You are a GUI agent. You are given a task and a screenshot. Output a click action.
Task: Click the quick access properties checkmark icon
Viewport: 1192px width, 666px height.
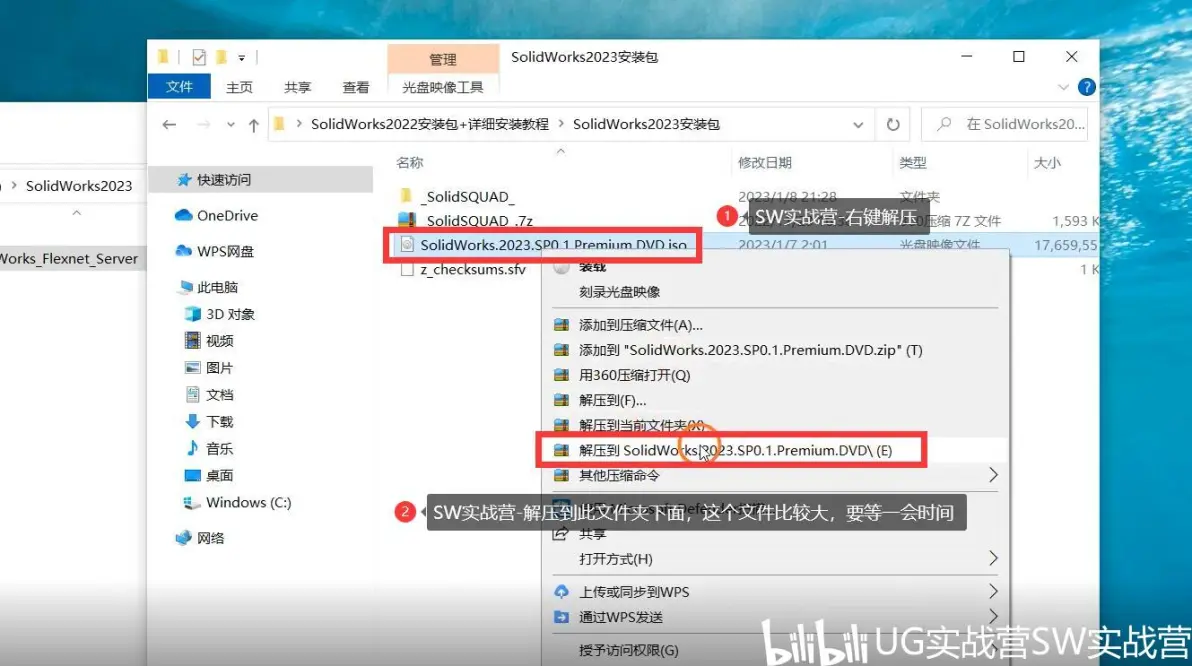(x=198, y=57)
